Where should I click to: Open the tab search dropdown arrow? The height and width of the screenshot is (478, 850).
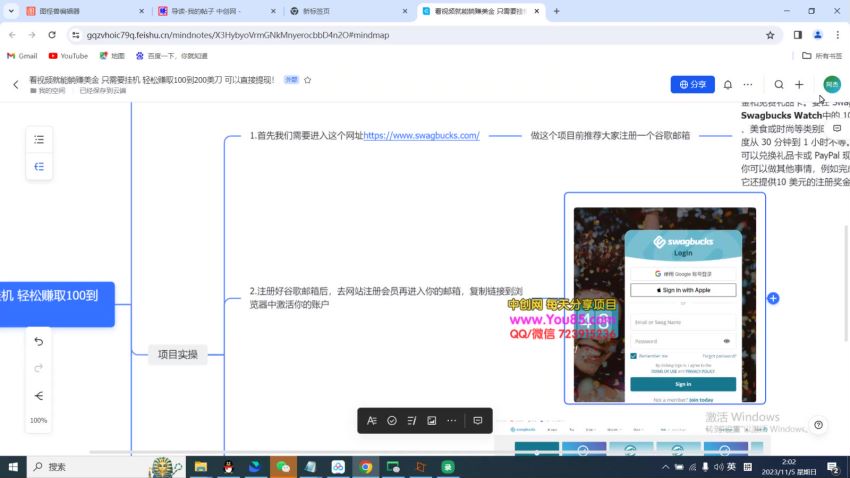[11, 11]
